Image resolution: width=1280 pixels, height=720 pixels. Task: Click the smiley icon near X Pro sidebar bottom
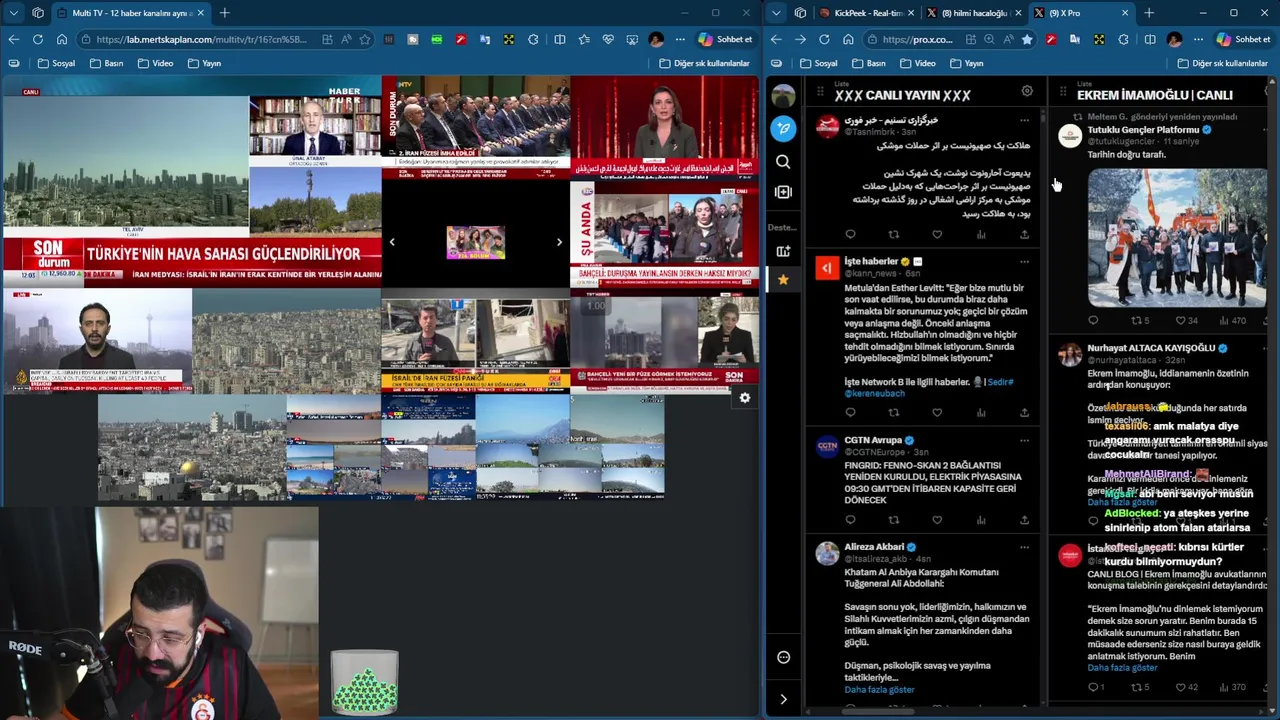tap(783, 657)
